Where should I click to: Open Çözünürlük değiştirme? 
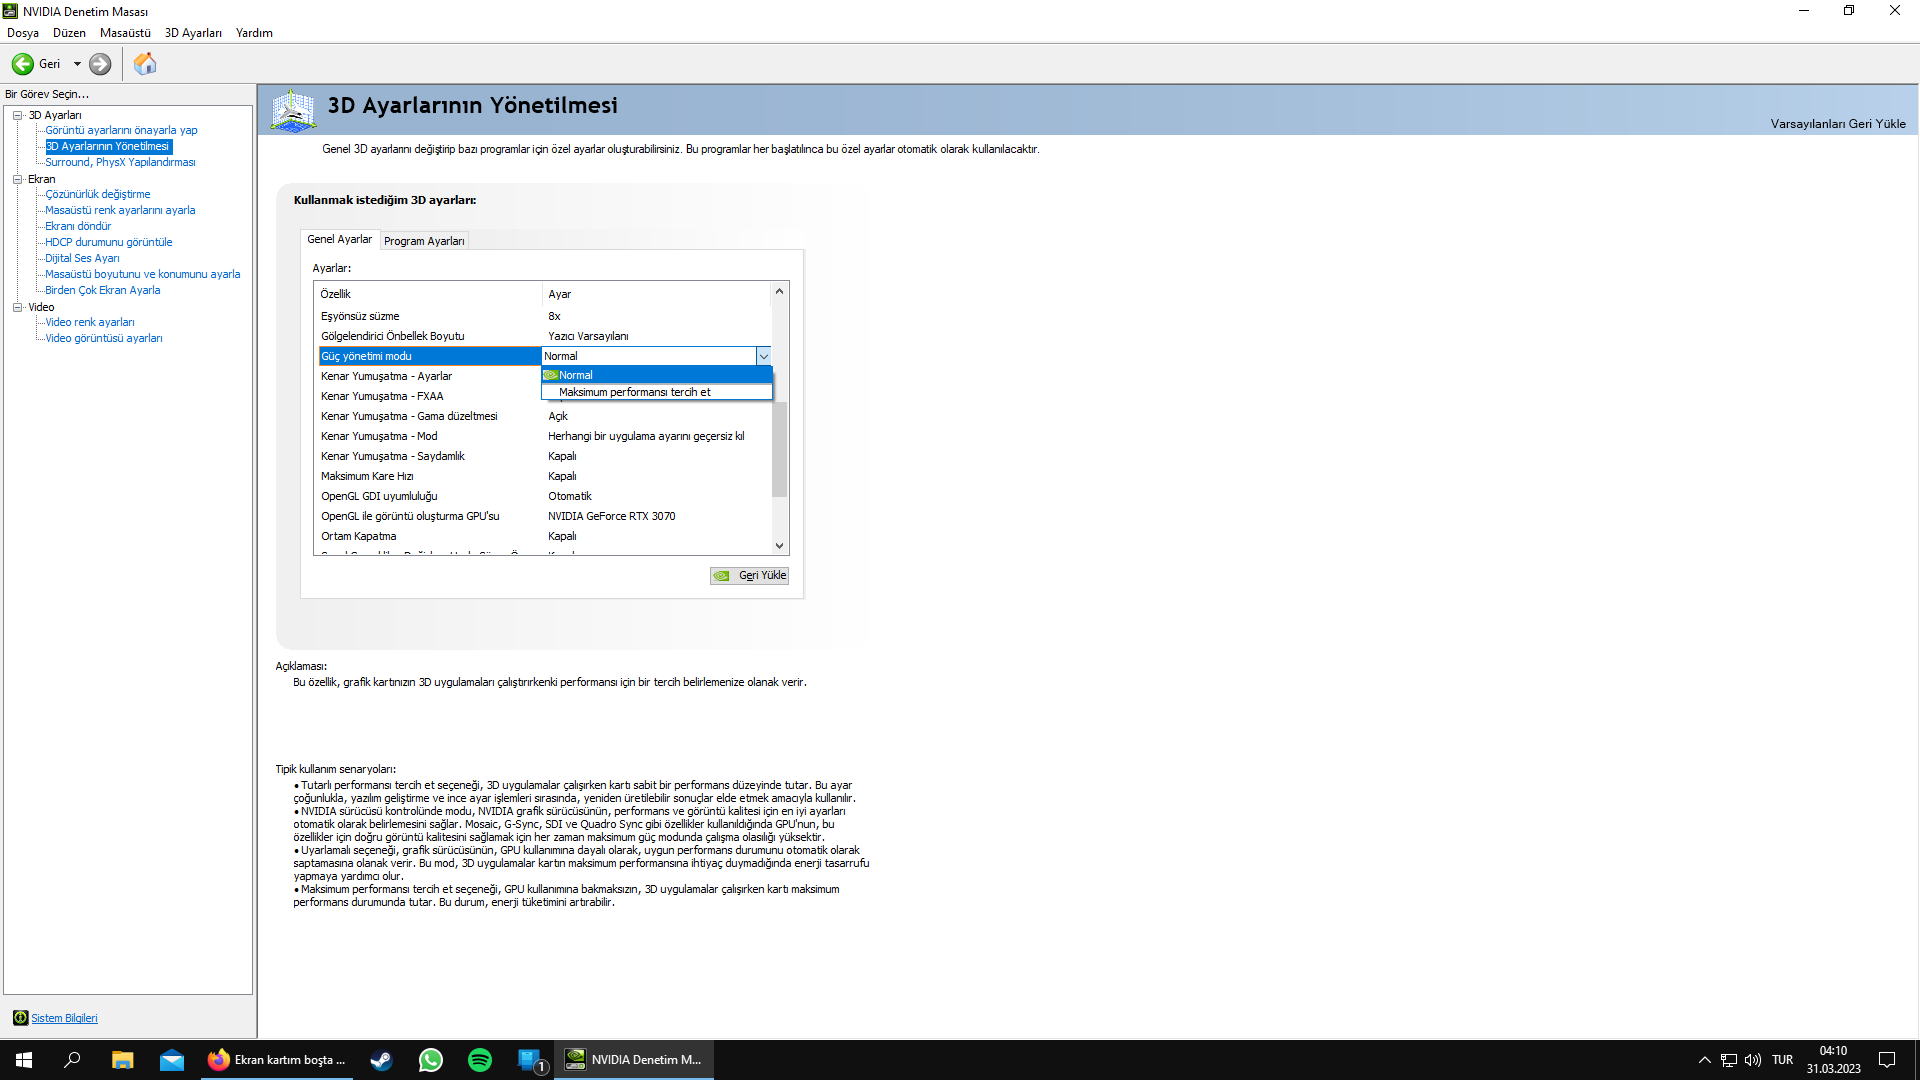coord(97,194)
